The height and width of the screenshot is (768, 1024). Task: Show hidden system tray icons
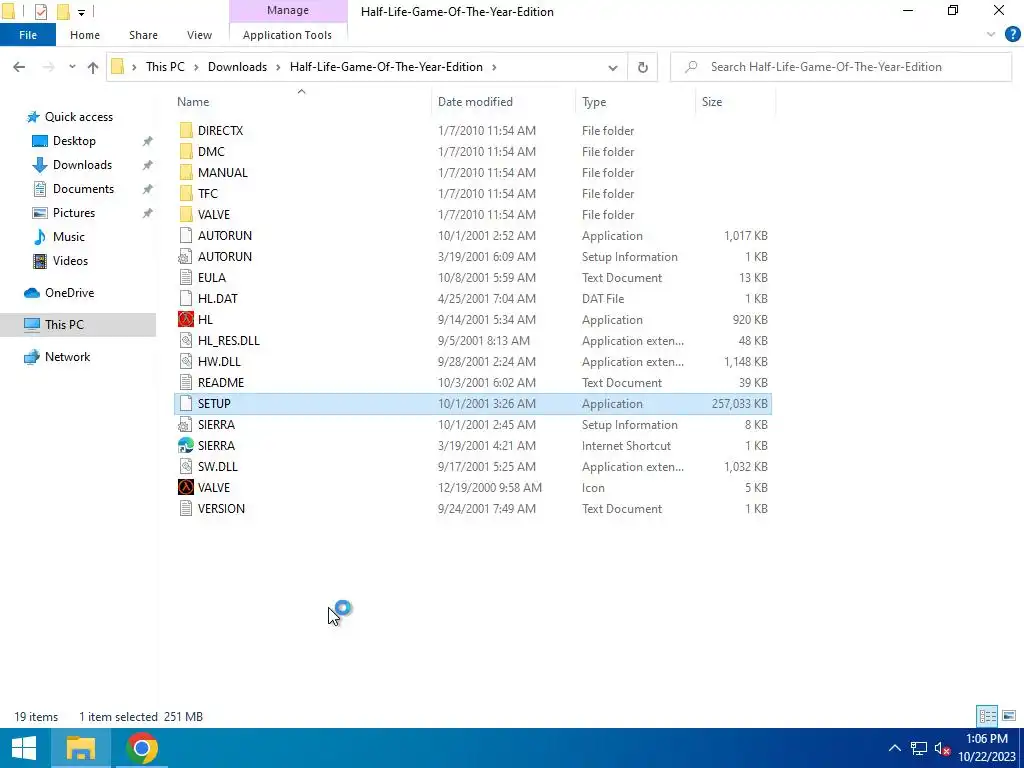pyautogui.click(x=895, y=748)
